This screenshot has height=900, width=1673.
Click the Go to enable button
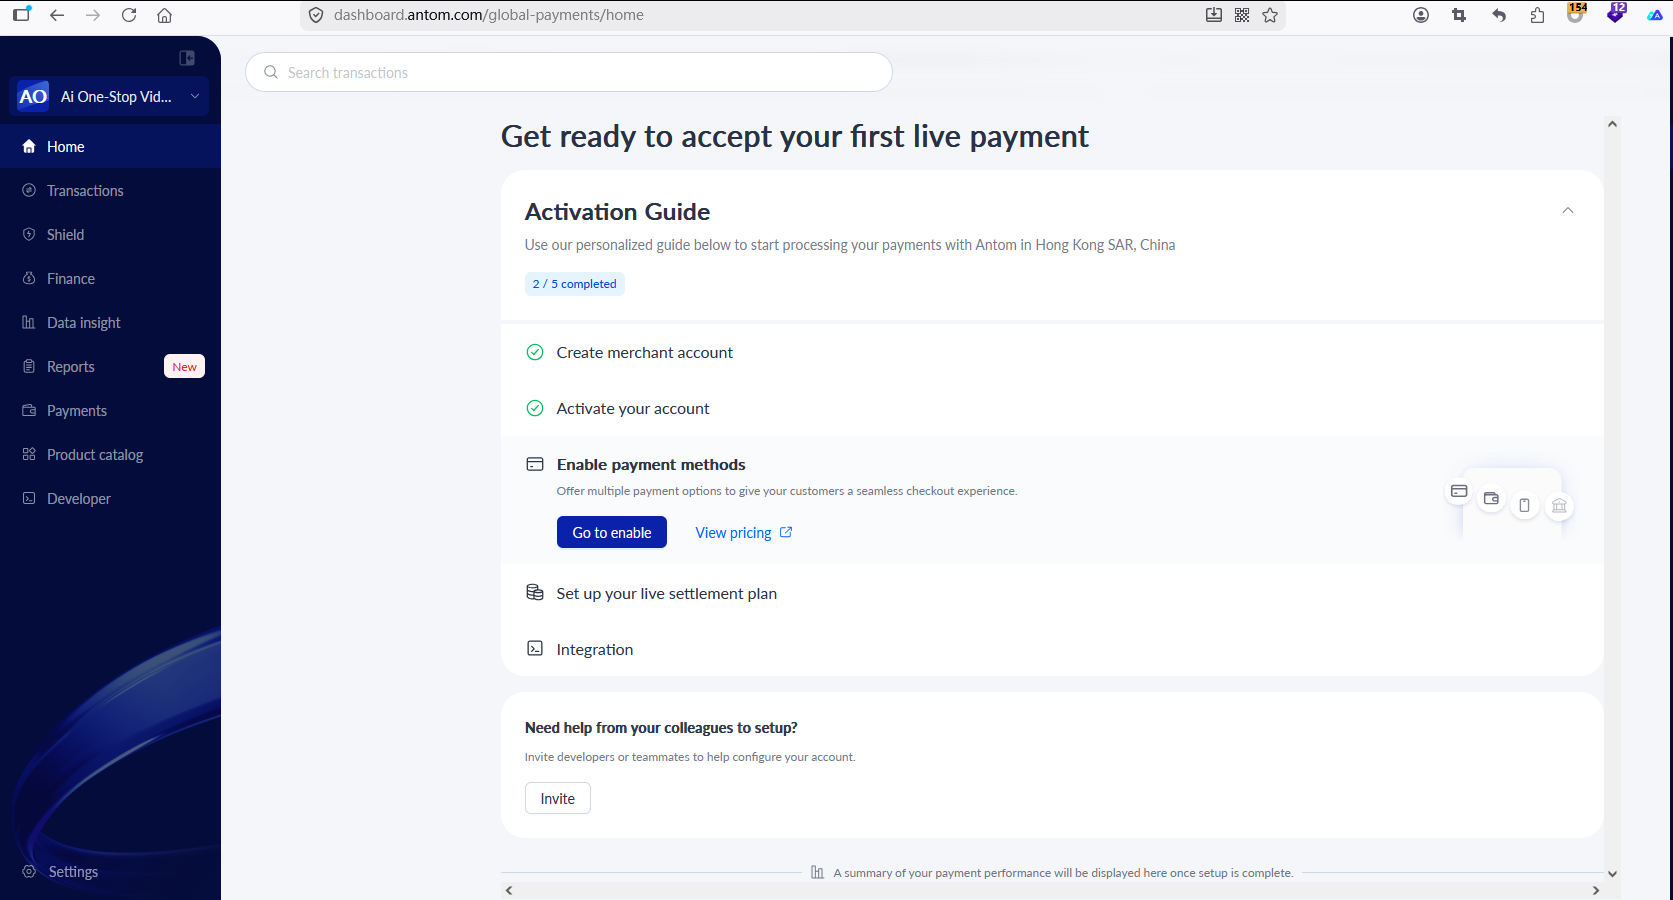612,533
